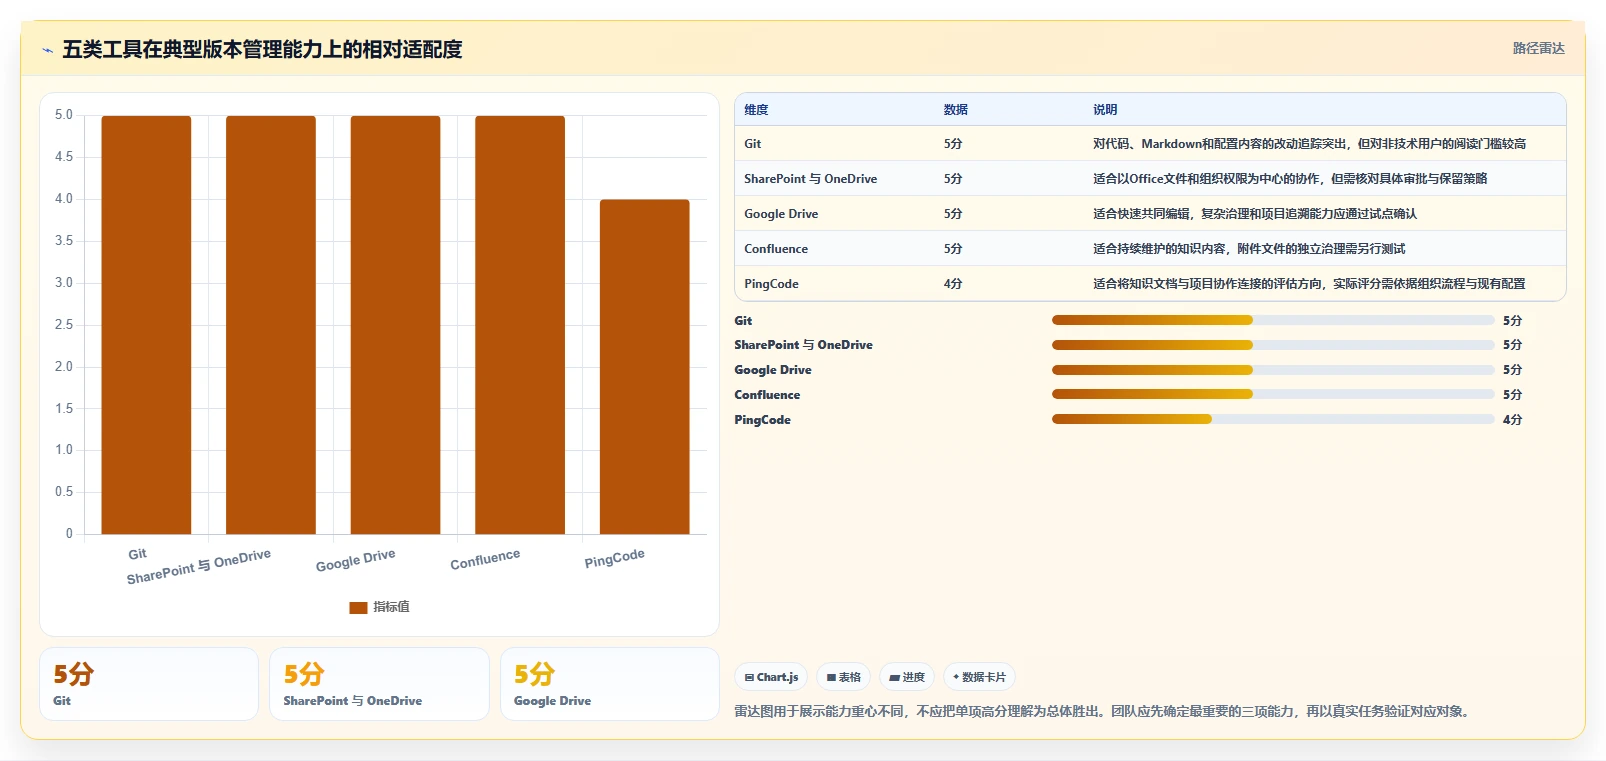
Task: Click the 维度 column header
Action: [x=756, y=110]
